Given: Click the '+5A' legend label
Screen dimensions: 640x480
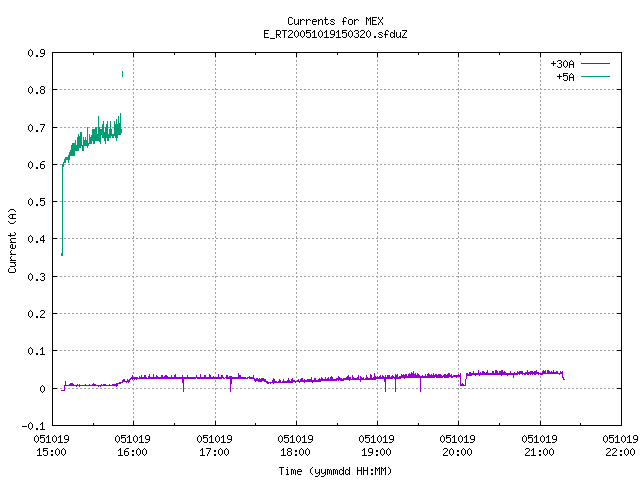Looking at the screenshot, I should [565, 77].
